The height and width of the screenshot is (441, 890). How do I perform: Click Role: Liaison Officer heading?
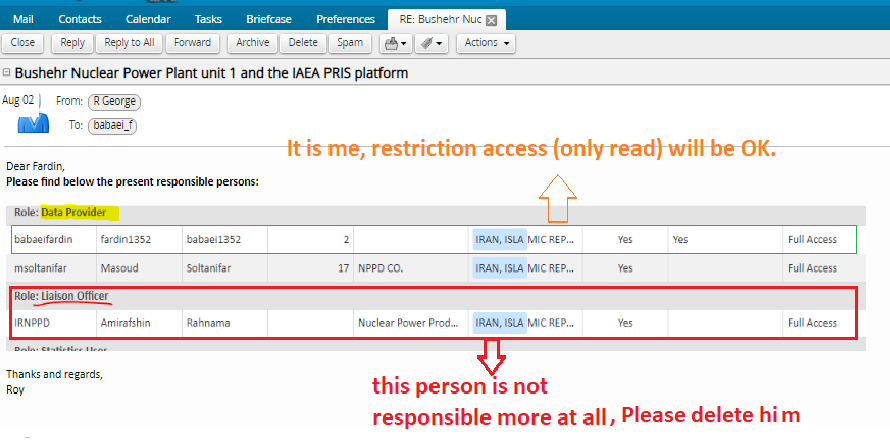click(61, 296)
